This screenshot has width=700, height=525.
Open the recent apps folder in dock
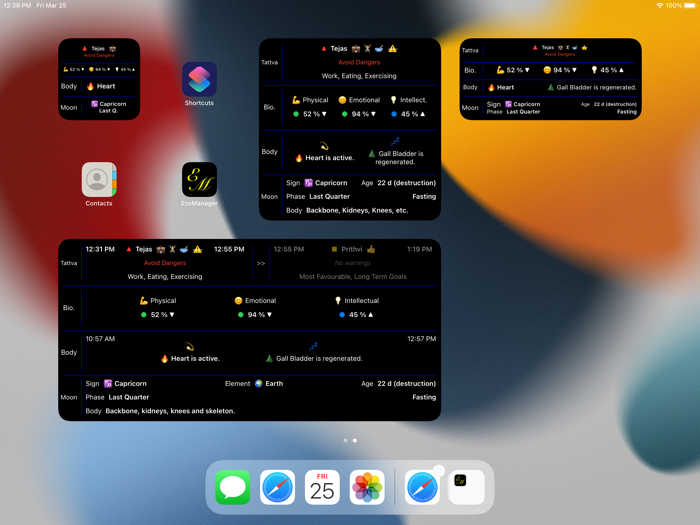pos(467,487)
